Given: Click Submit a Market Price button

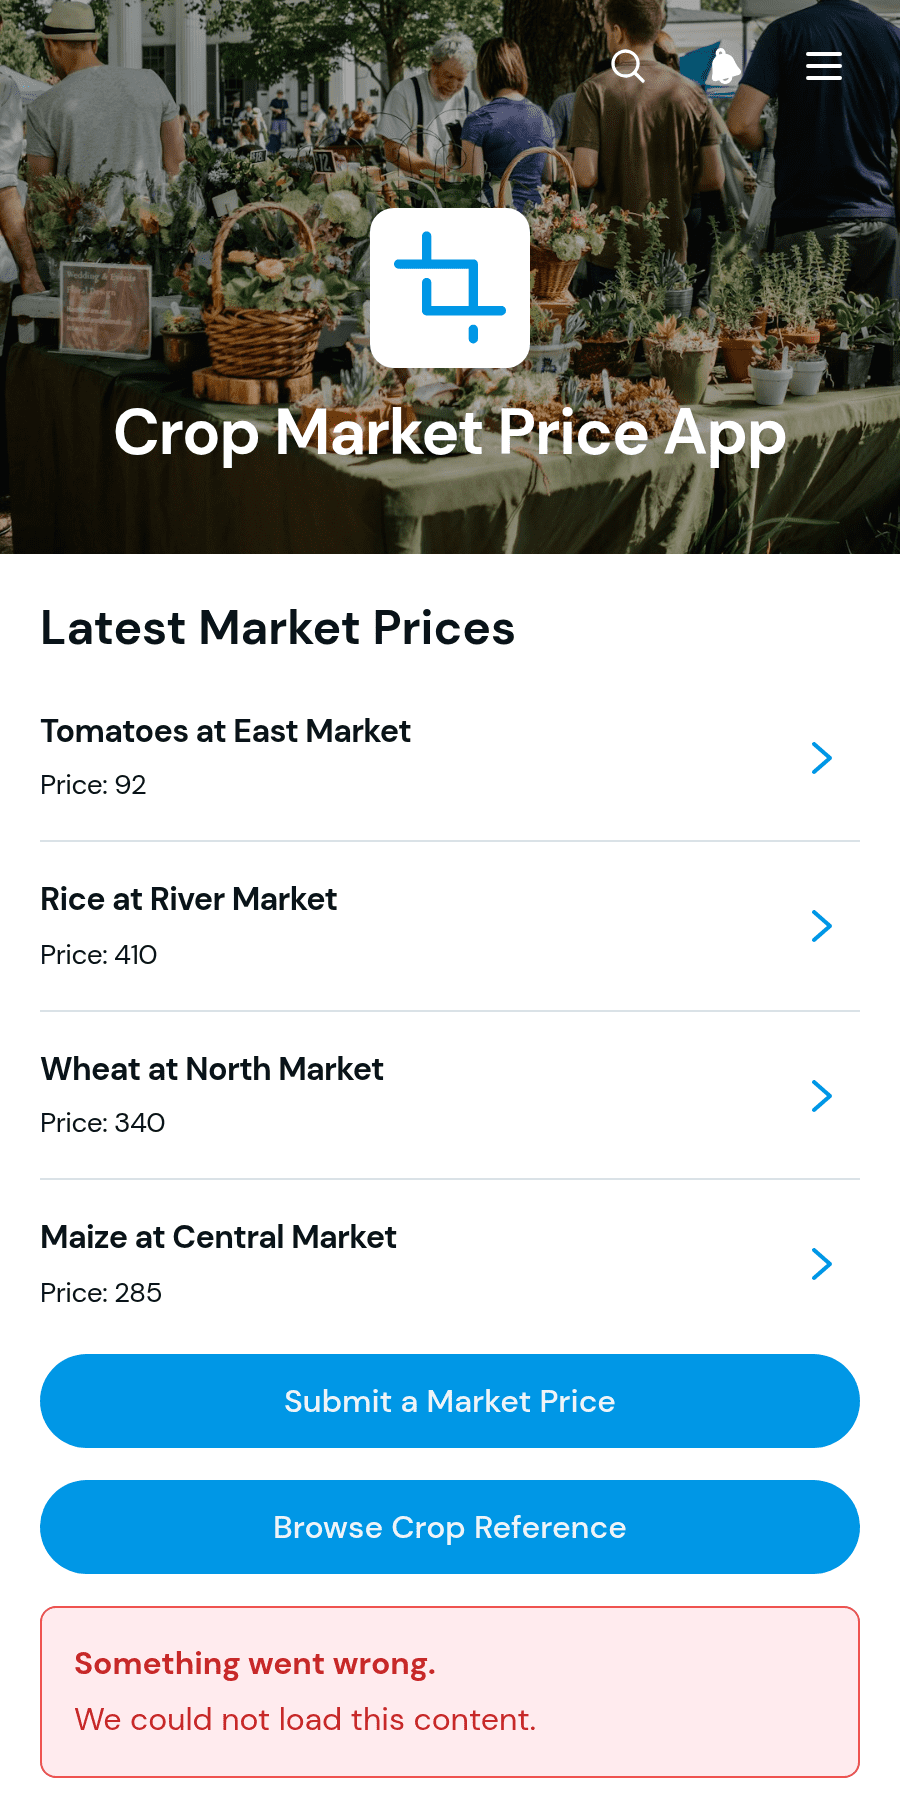Looking at the screenshot, I should click(450, 1401).
